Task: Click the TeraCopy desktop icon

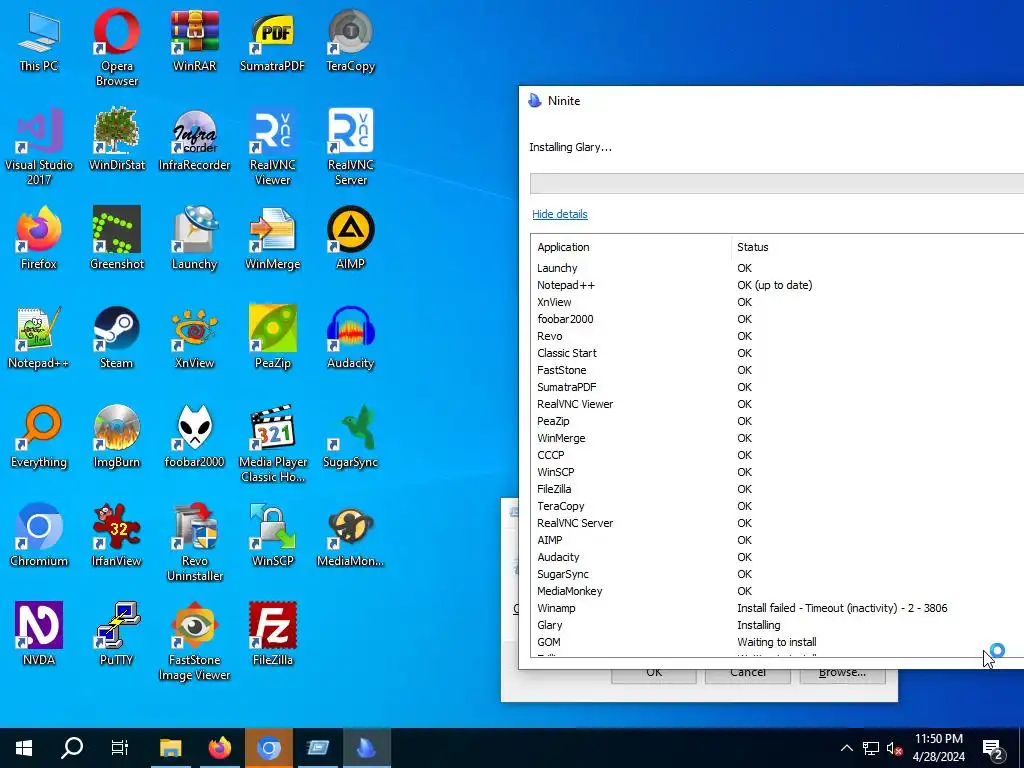Action: coord(351,40)
